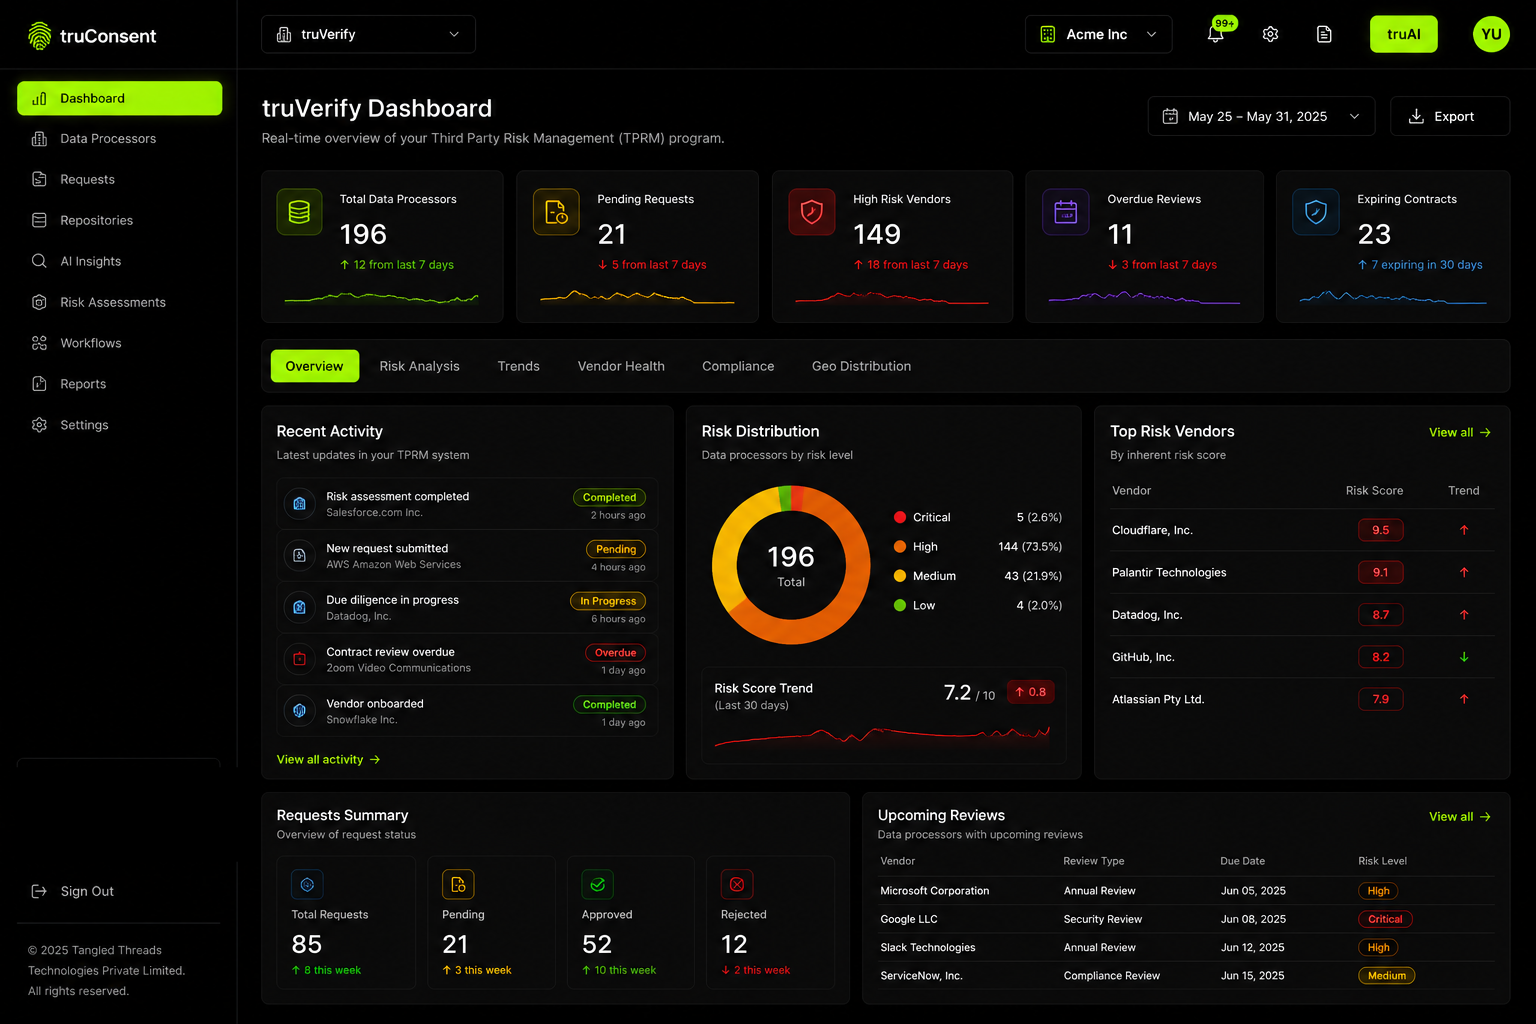The width and height of the screenshot is (1536, 1024).
Task: Click the Pending requests summary icon
Action: point(458,884)
